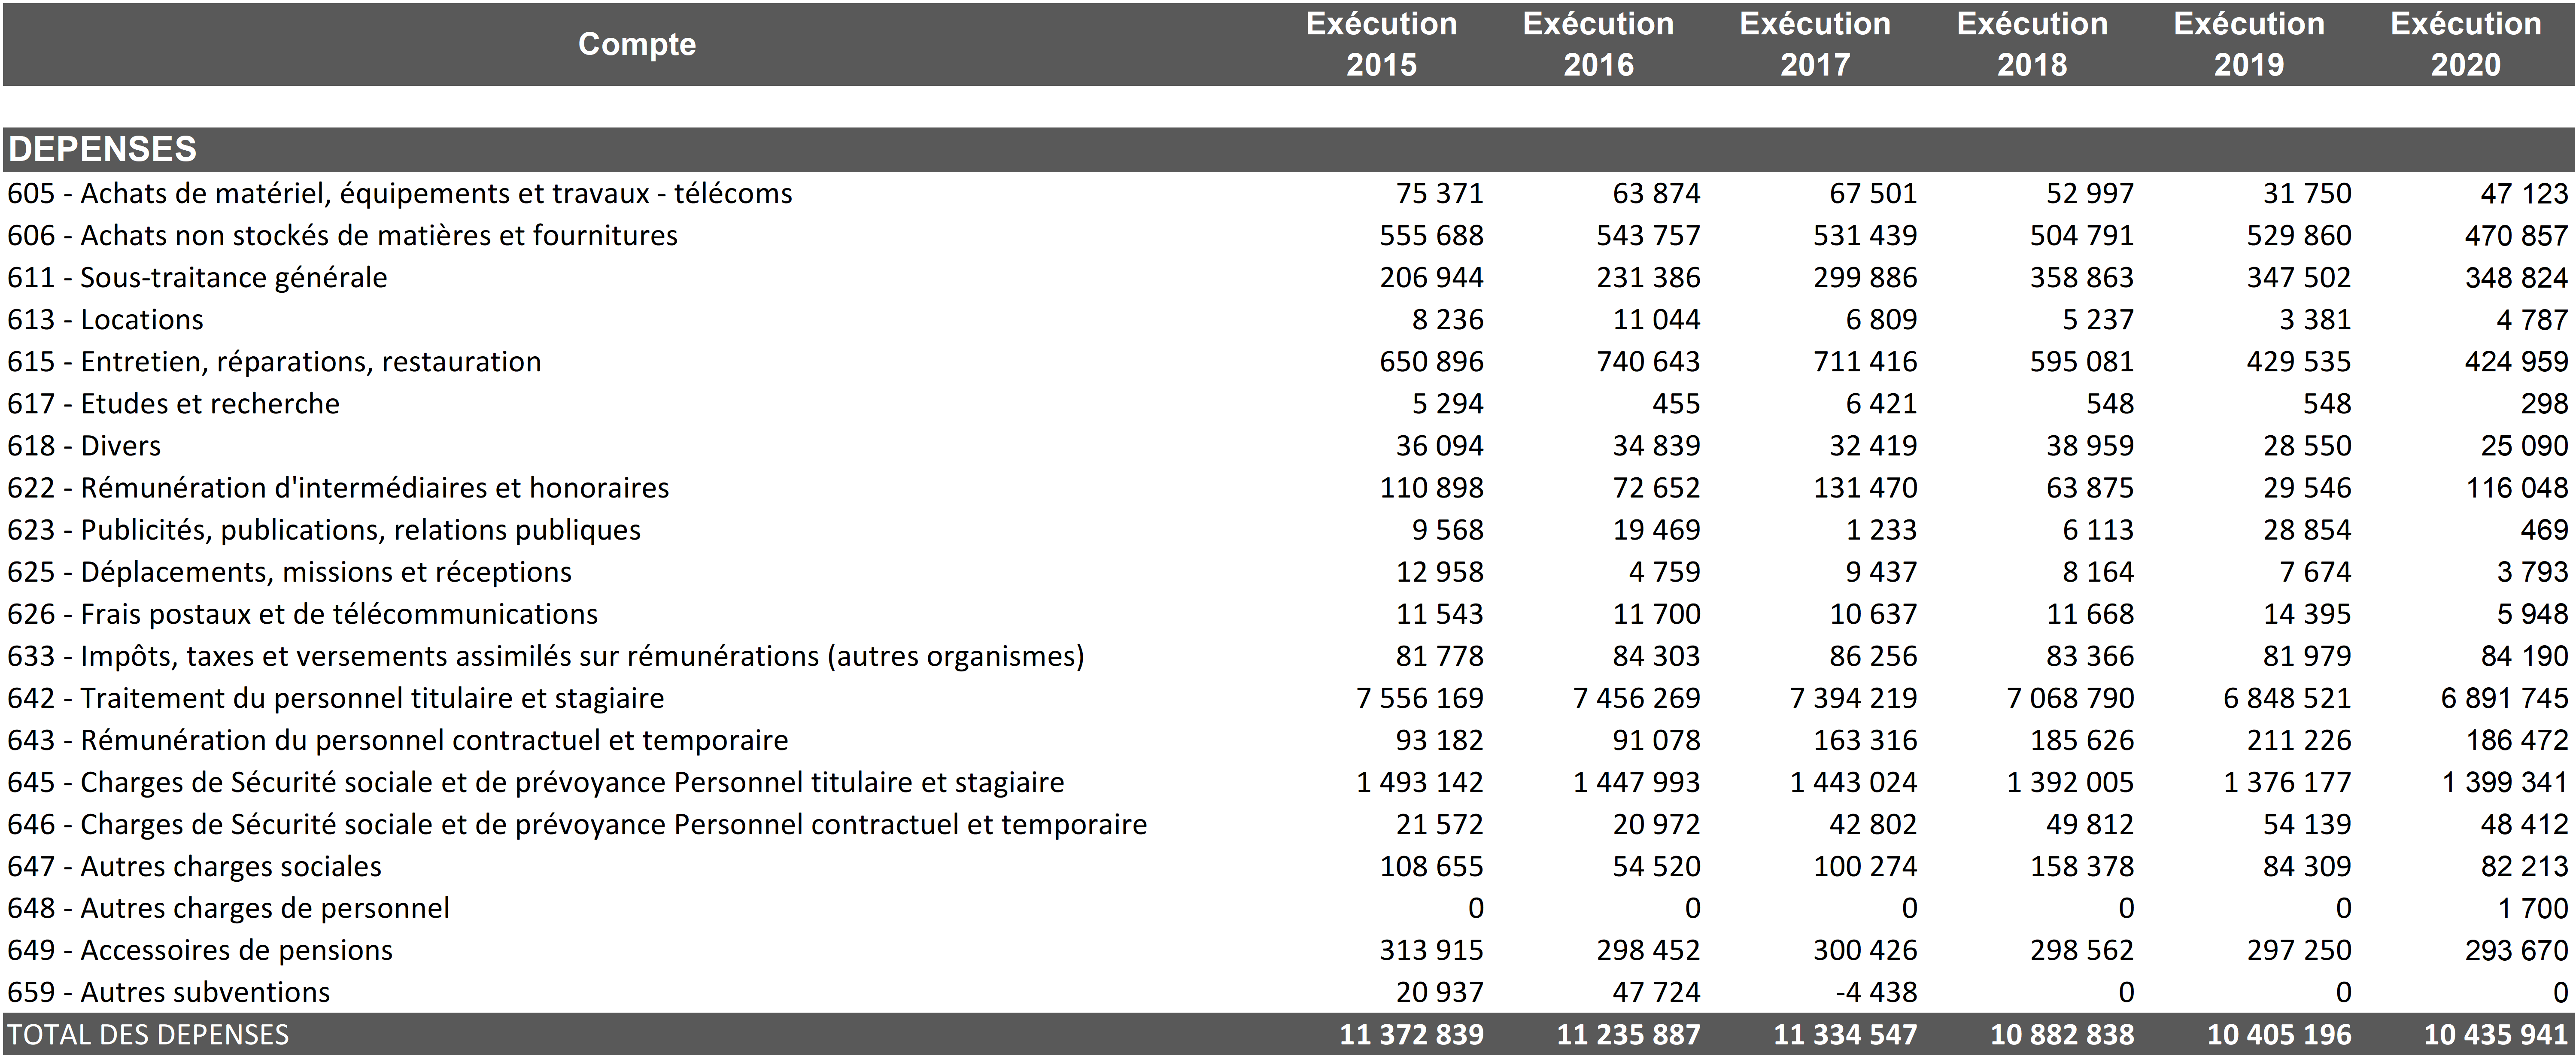The image size is (2576, 1056).
Task: Click the Exécution 2020 column header
Action: [x=2466, y=44]
